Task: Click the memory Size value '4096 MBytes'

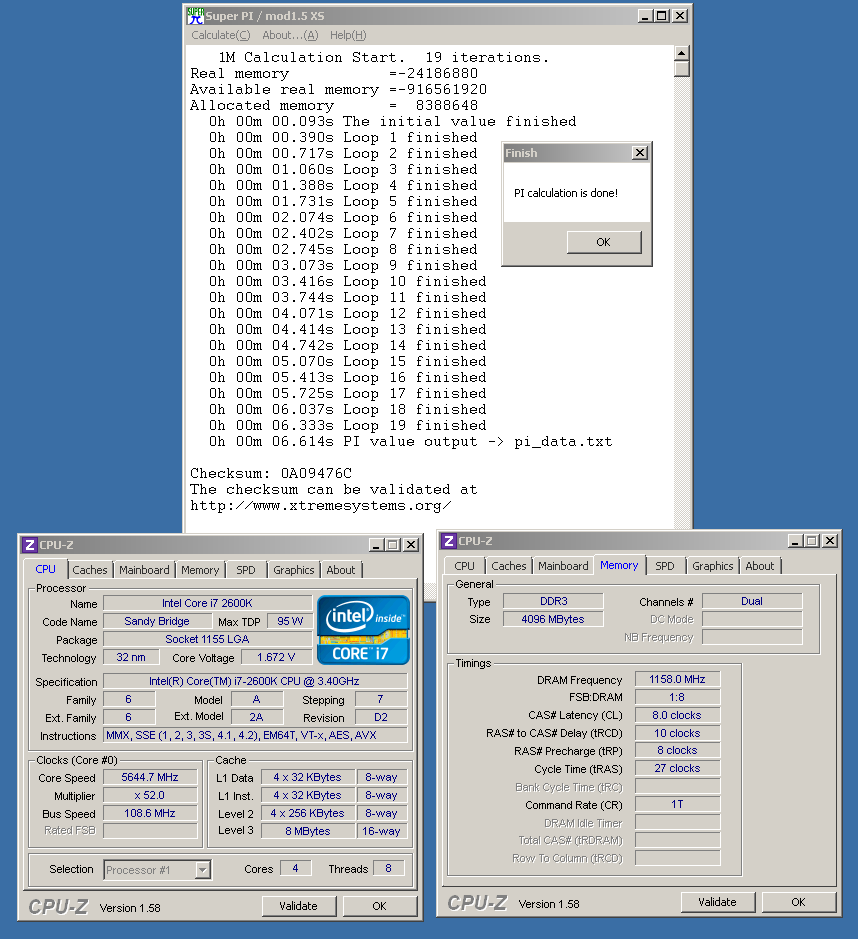Action: pos(553,619)
